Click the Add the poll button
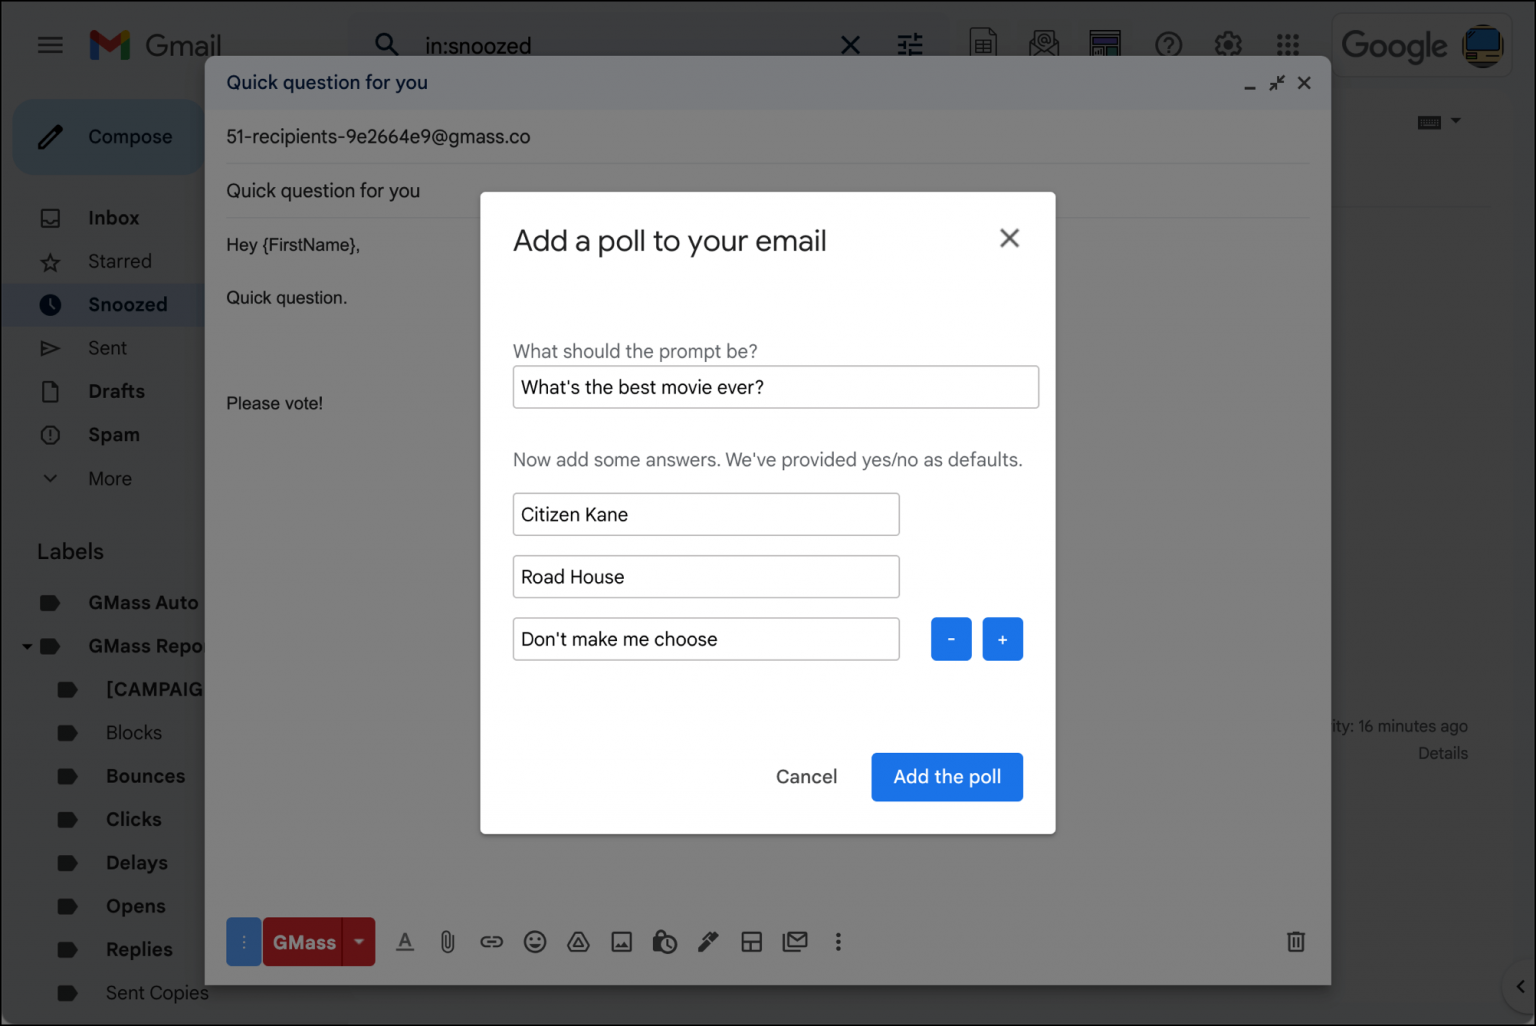 point(946,777)
